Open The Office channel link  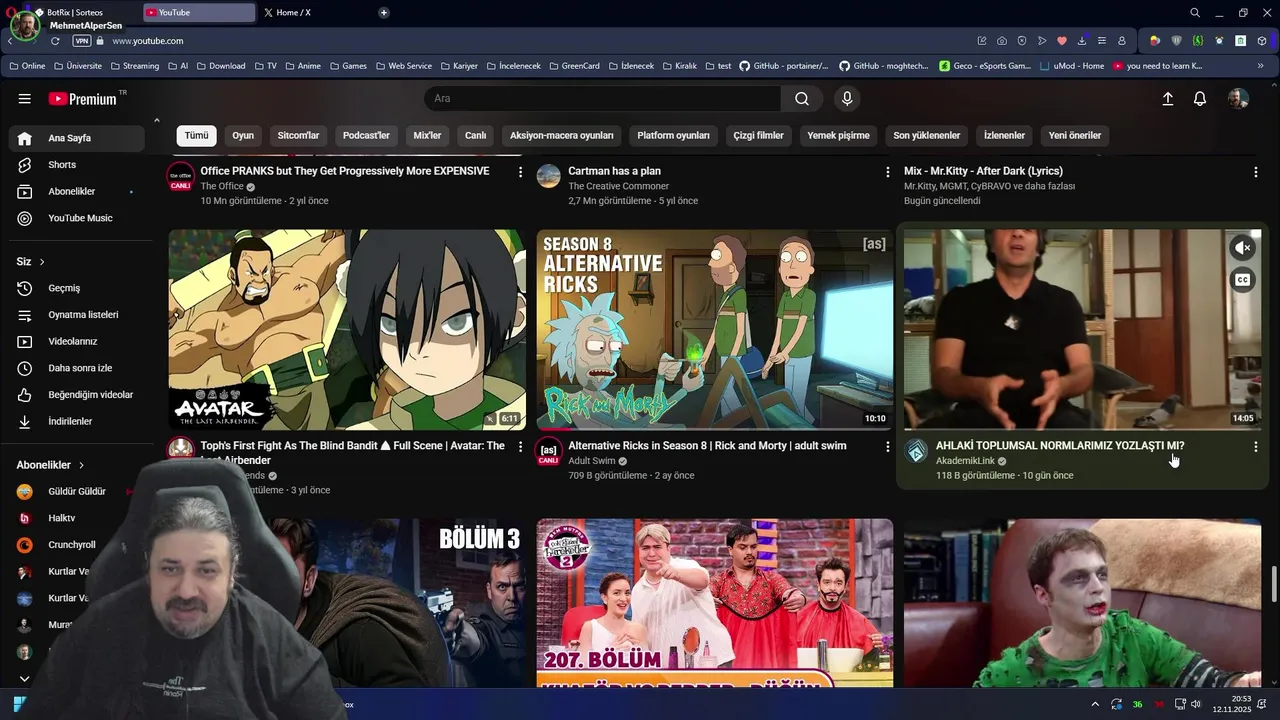pos(222,187)
